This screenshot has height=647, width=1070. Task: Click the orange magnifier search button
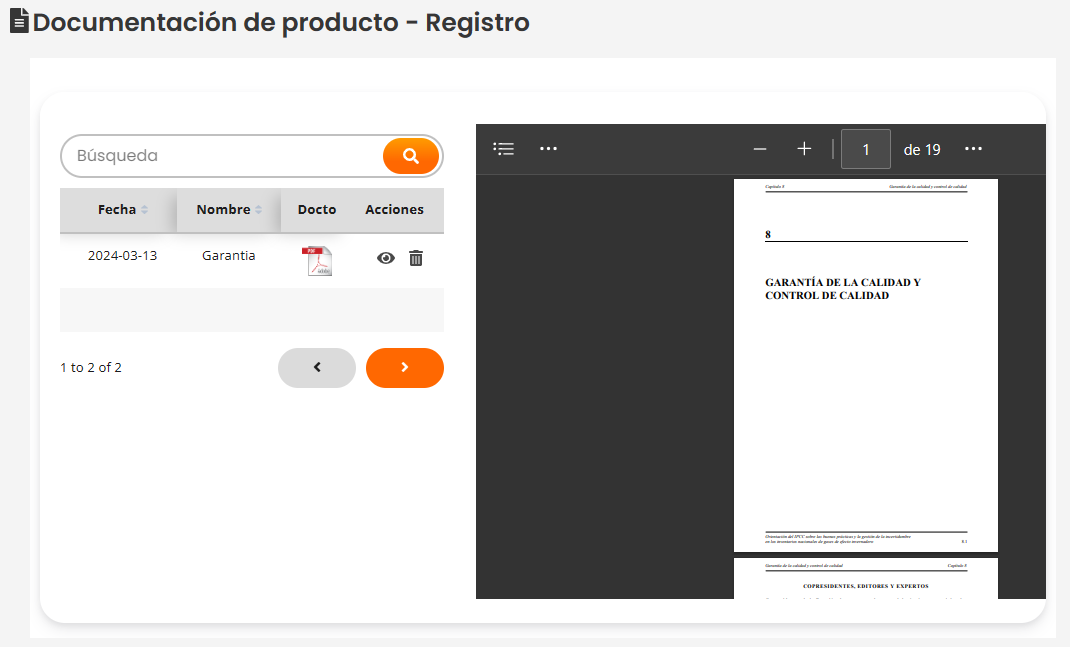tap(410, 156)
